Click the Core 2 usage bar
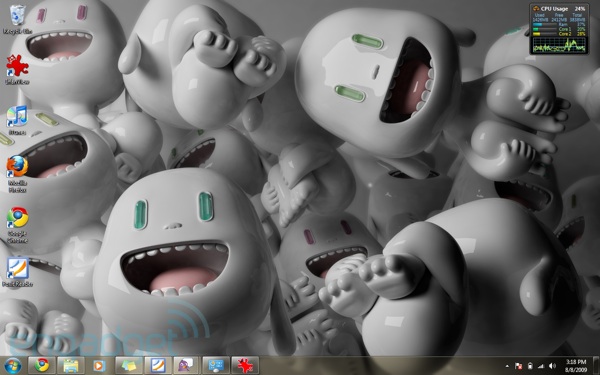This screenshot has width=600, height=375. tap(545, 34)
